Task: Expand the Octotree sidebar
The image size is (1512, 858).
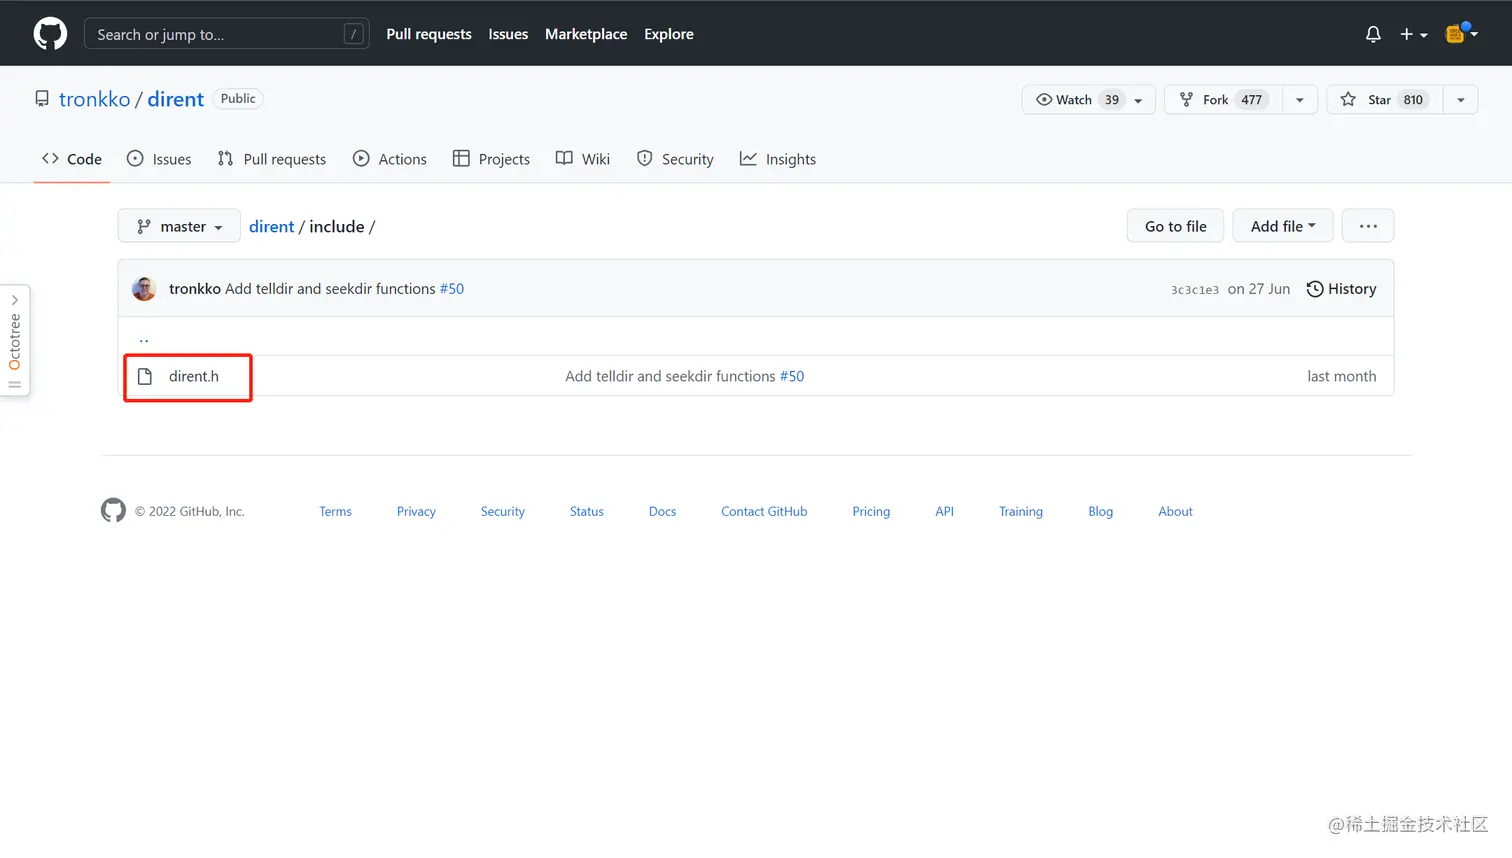Action: [x=15, y=340]
